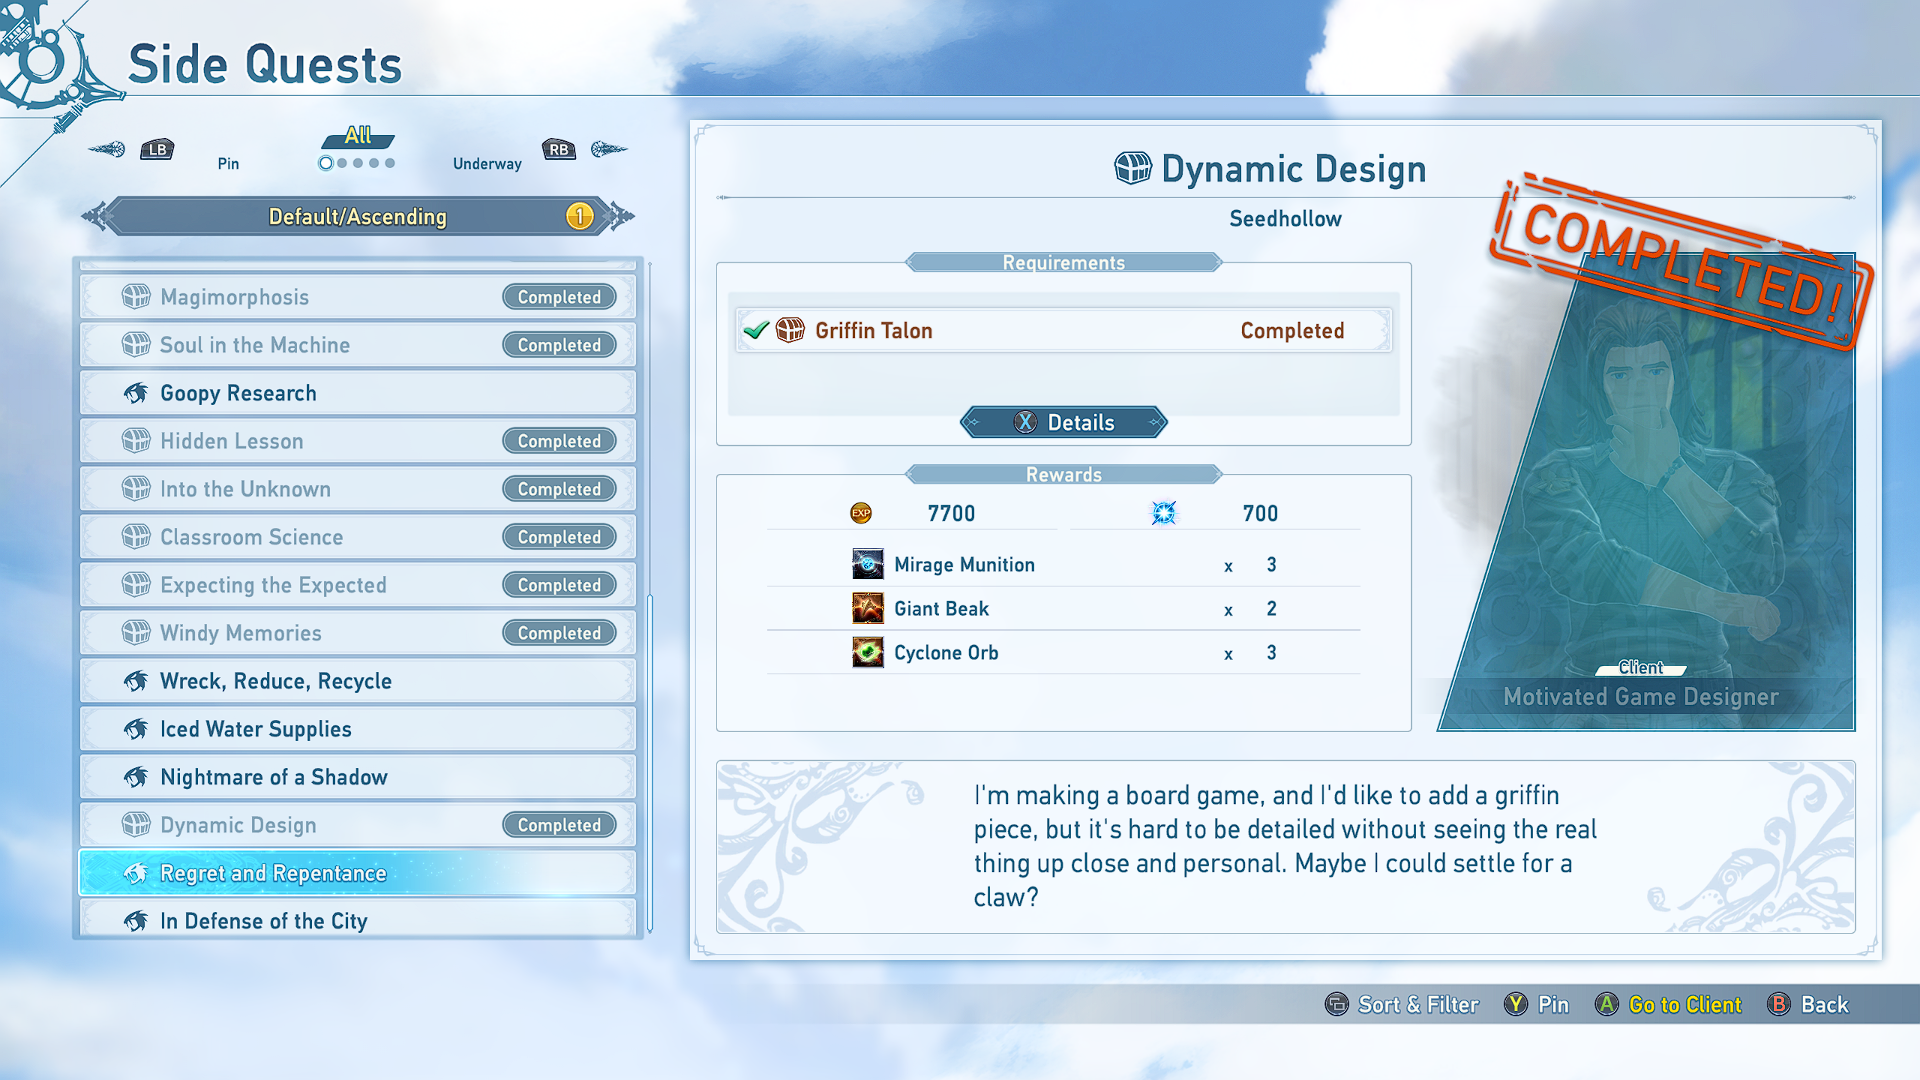
Task: Click the Back button
Action: click(1823, 1004)
